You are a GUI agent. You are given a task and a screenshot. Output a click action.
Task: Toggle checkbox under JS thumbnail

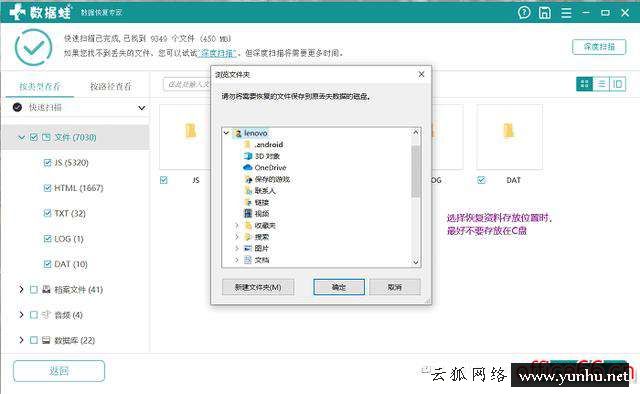coord(164,180)
